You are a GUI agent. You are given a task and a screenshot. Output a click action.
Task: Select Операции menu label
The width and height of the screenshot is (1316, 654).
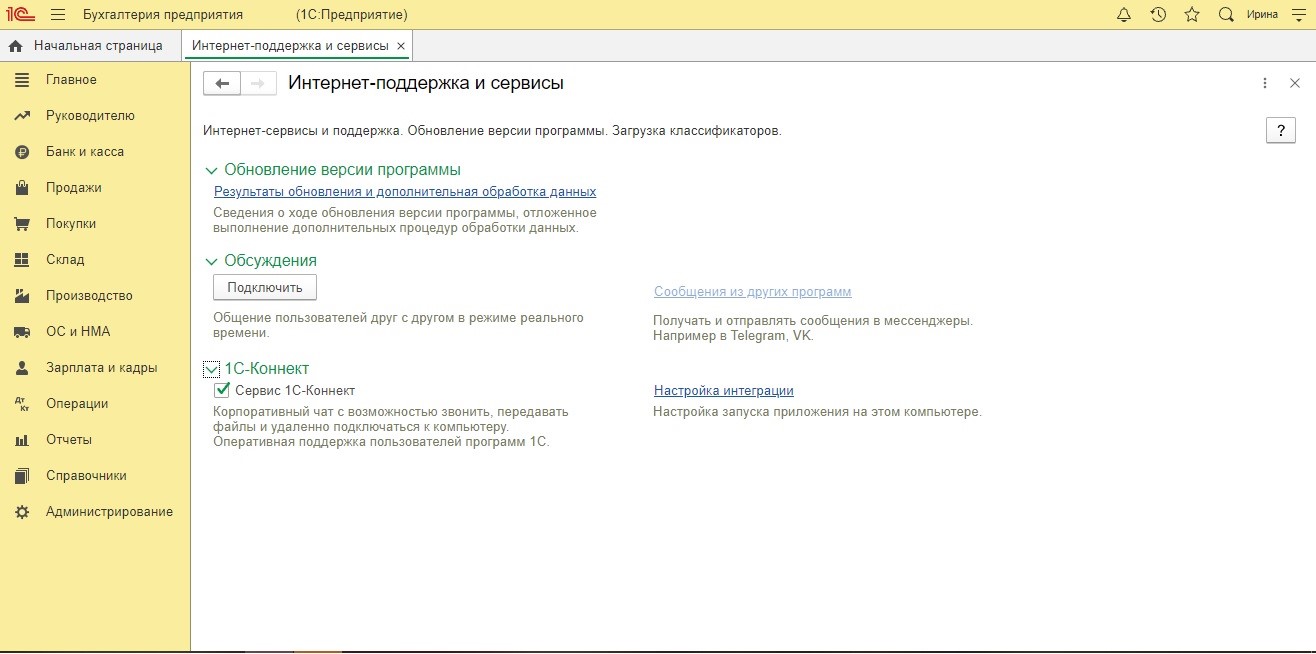(77, 404)
